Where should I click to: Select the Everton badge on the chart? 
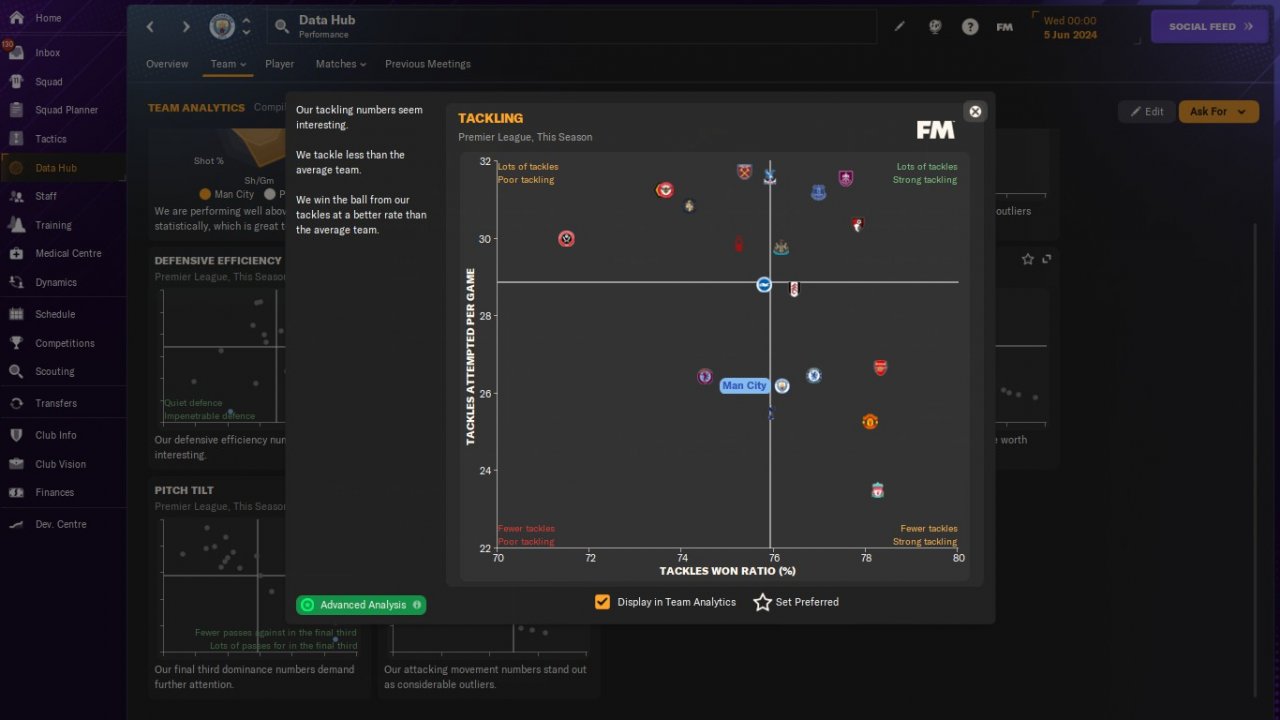pyautogui.click(x=818, y=193)
